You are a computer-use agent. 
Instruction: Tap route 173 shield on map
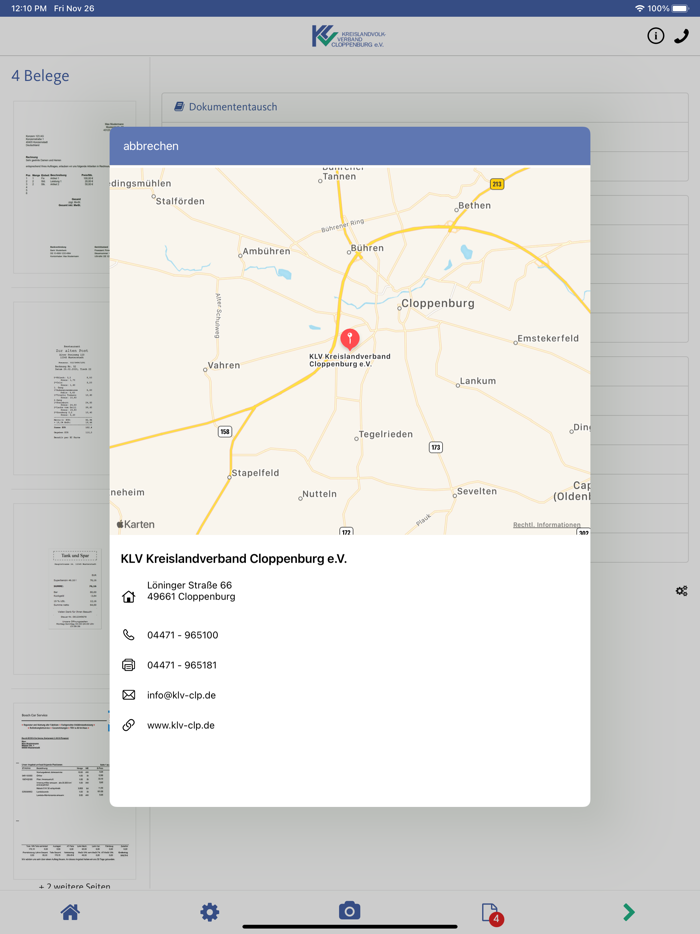tap(435, 447)
